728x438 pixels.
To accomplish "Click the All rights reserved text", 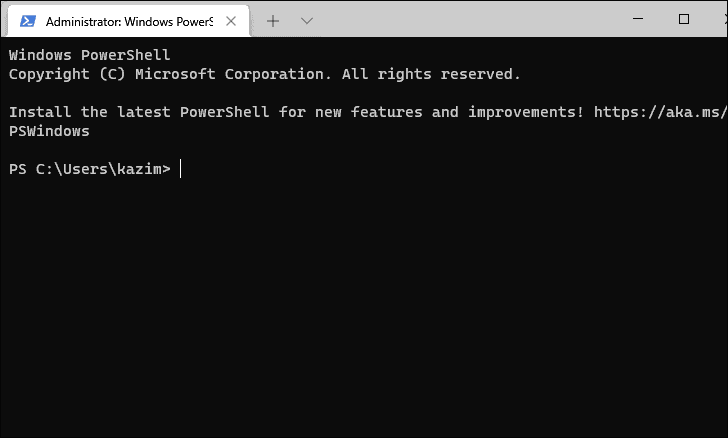I will tap(431, 74).
